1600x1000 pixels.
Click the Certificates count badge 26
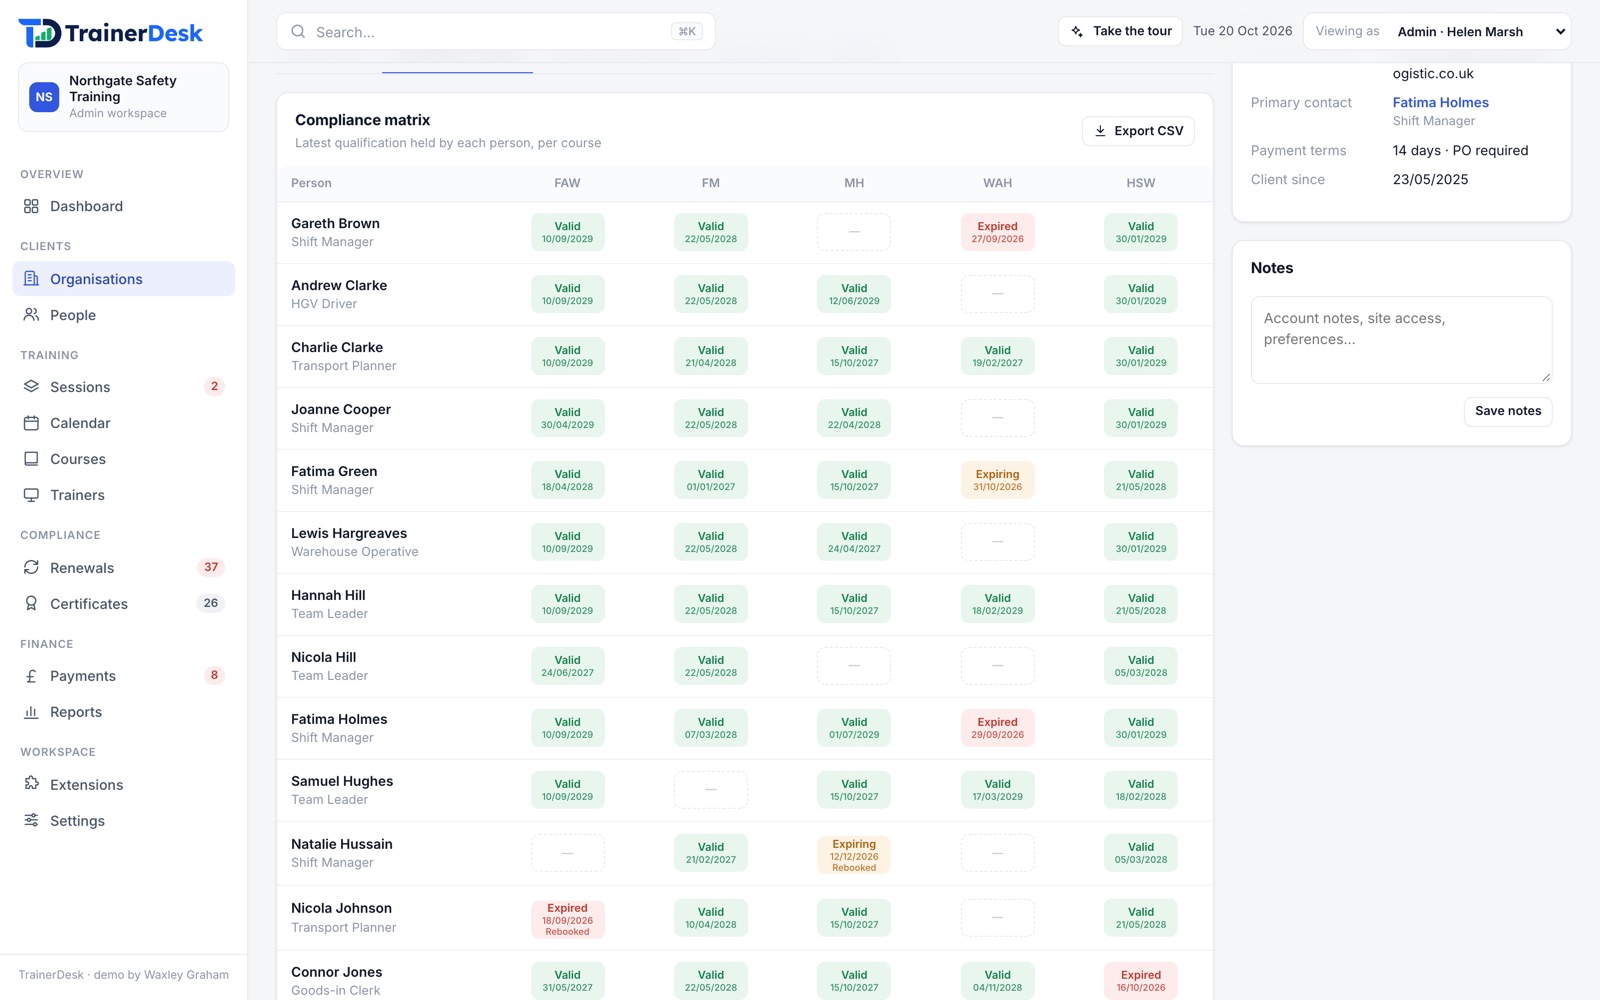tap(211, 604)
